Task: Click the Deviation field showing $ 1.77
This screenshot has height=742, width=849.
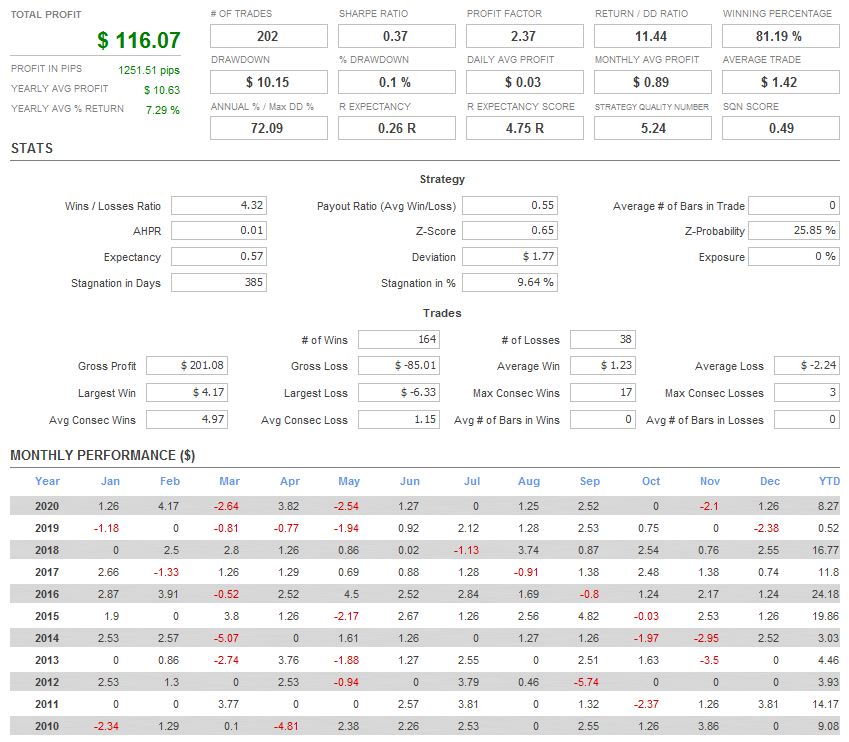Action: coord(510,257)
